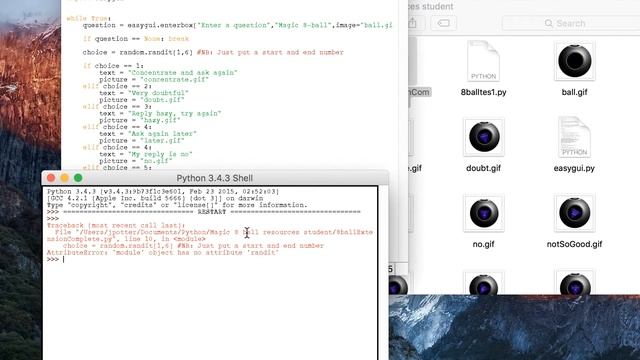Image resolution: width=640 pixels, height=360 pixels.
Task: Select the easygui.py file icon
Action: point(574,137)
